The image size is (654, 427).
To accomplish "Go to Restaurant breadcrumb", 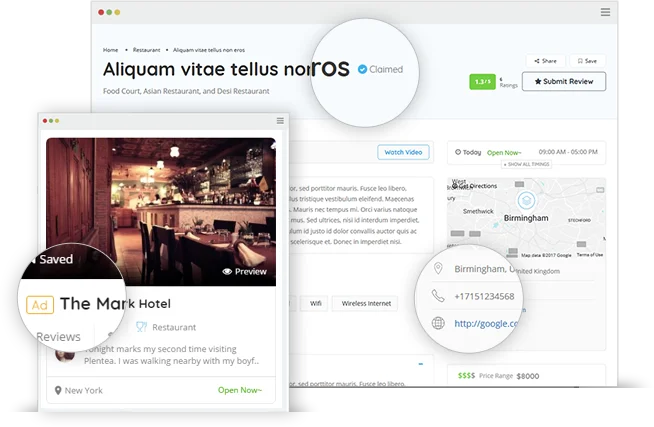I will tap(146, 50).
